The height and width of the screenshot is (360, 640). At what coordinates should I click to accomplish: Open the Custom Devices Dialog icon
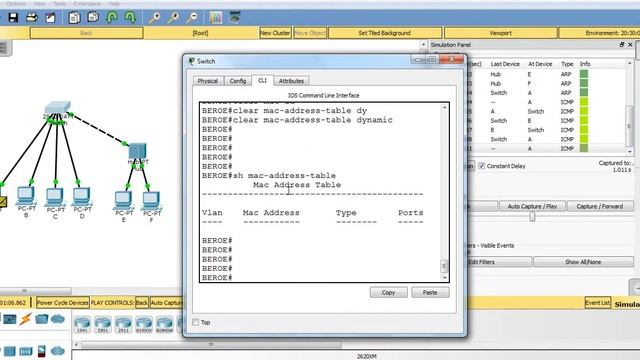[235, 18]
